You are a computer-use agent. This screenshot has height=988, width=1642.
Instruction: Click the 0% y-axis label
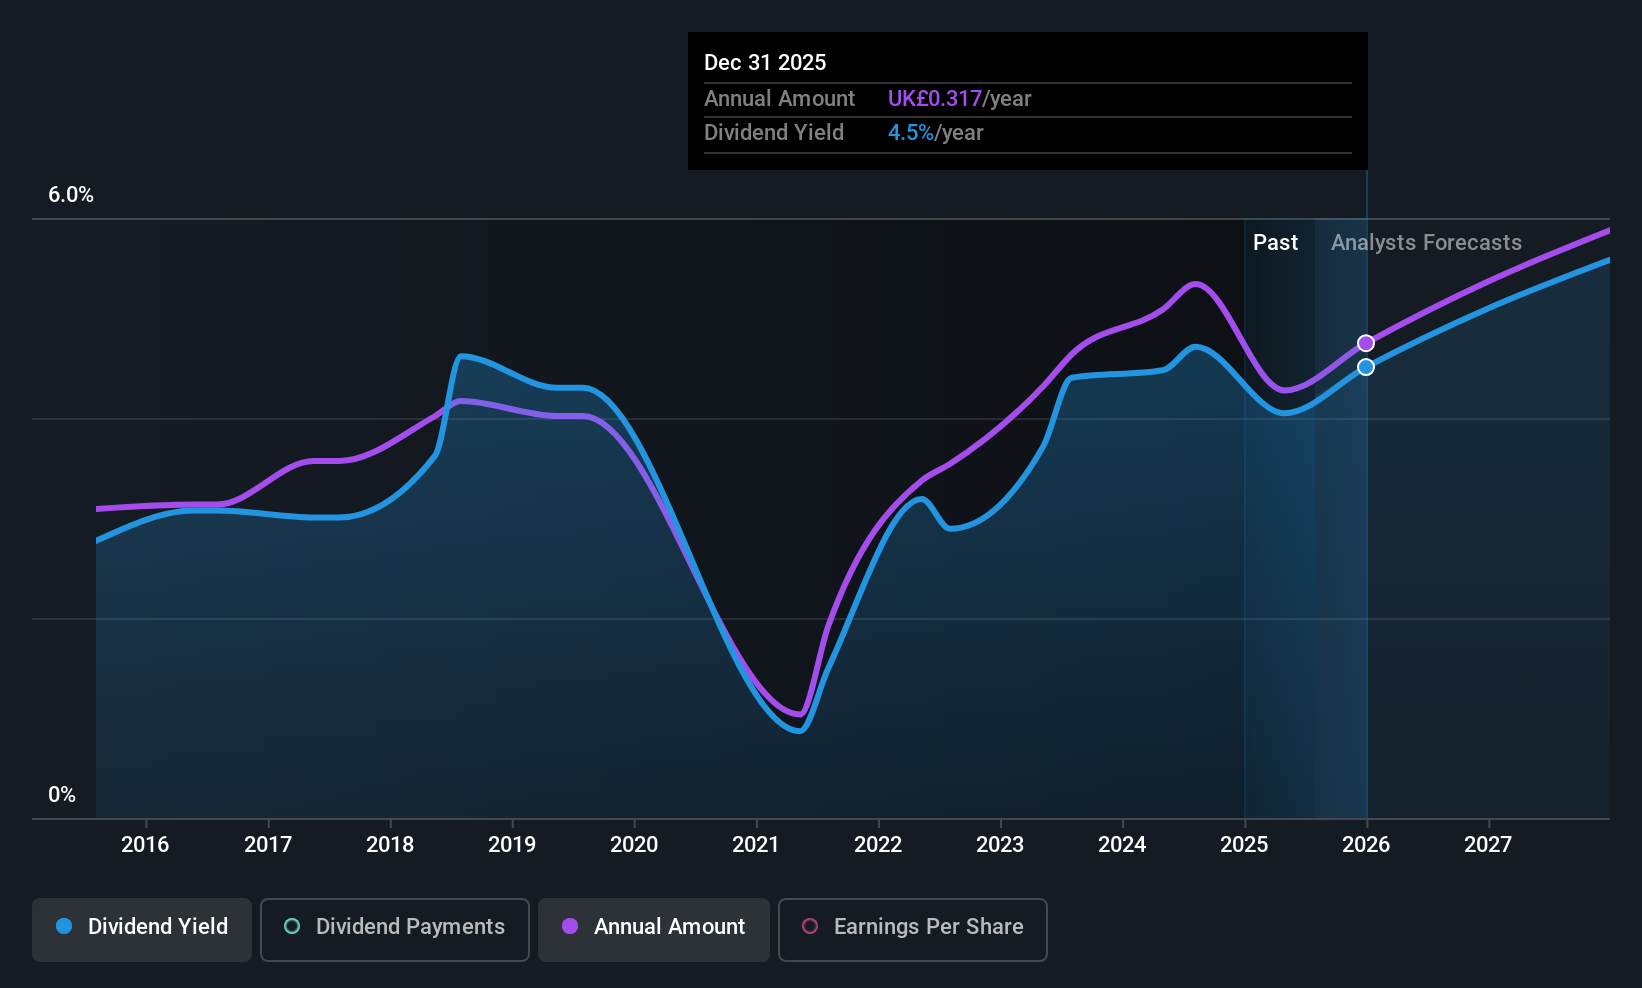click(x=62, y=795)
